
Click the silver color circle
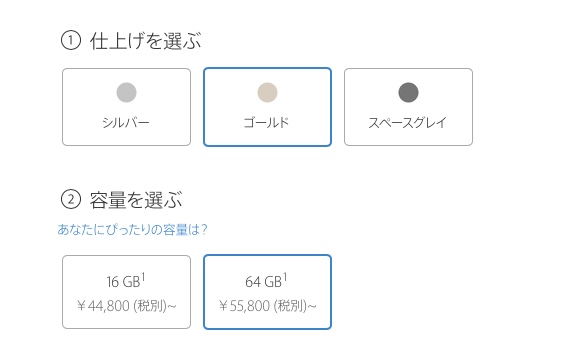tap(126, 92)
